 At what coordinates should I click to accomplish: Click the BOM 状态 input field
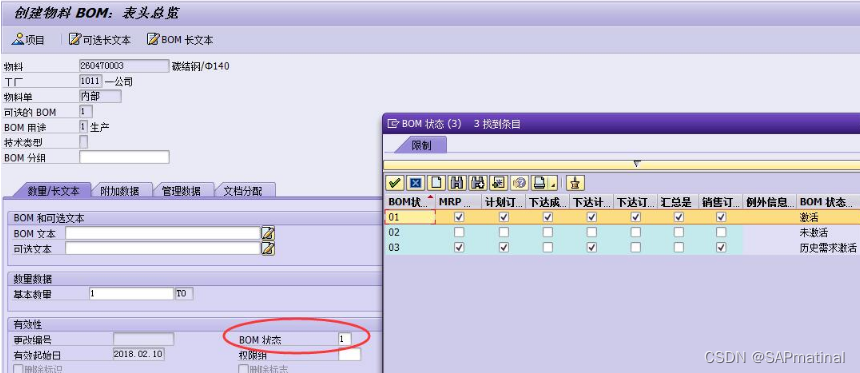345,340
